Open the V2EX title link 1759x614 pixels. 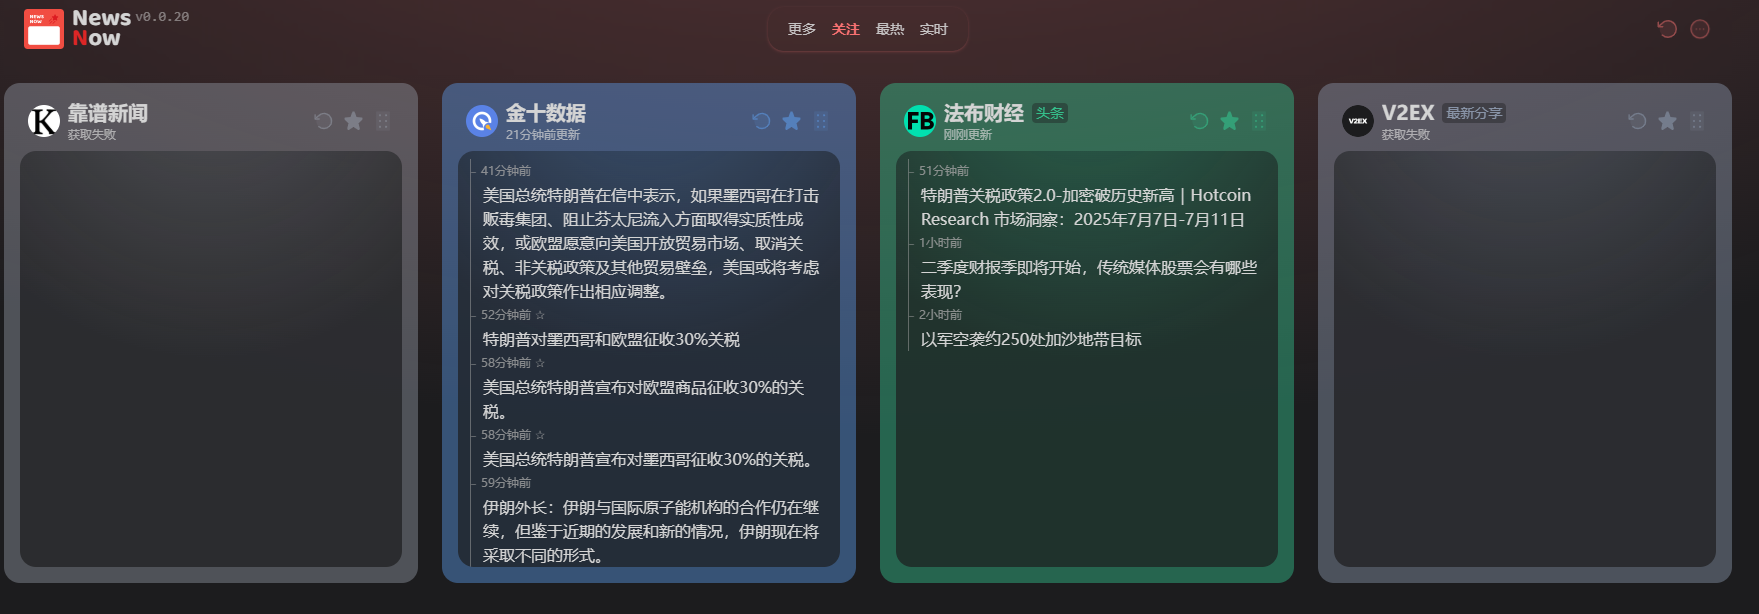click(1408, 113)
